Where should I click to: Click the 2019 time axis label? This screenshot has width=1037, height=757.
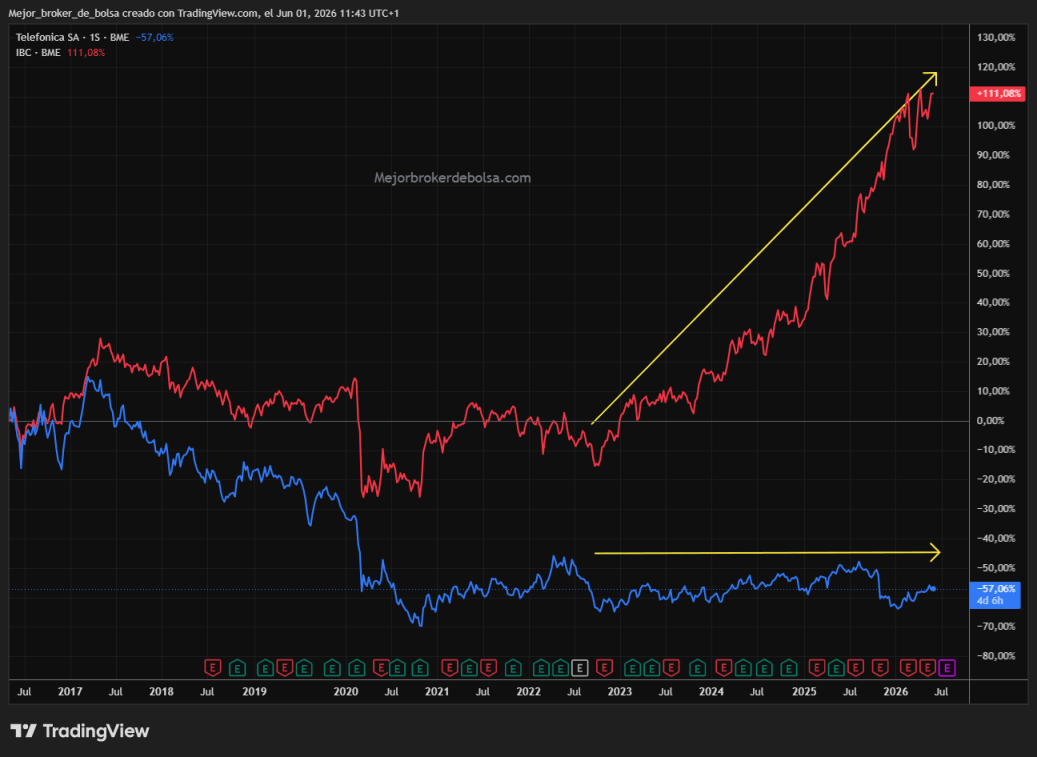point(254,692)
